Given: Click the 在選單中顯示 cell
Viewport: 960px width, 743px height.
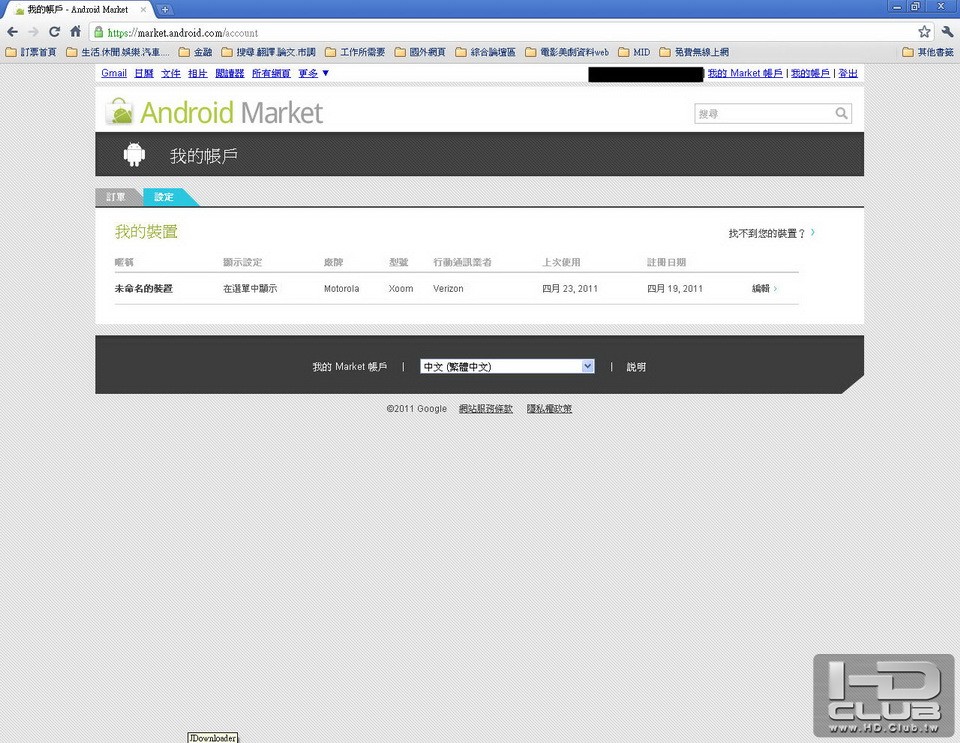Looking at the screenshot, I should point(250,288).
